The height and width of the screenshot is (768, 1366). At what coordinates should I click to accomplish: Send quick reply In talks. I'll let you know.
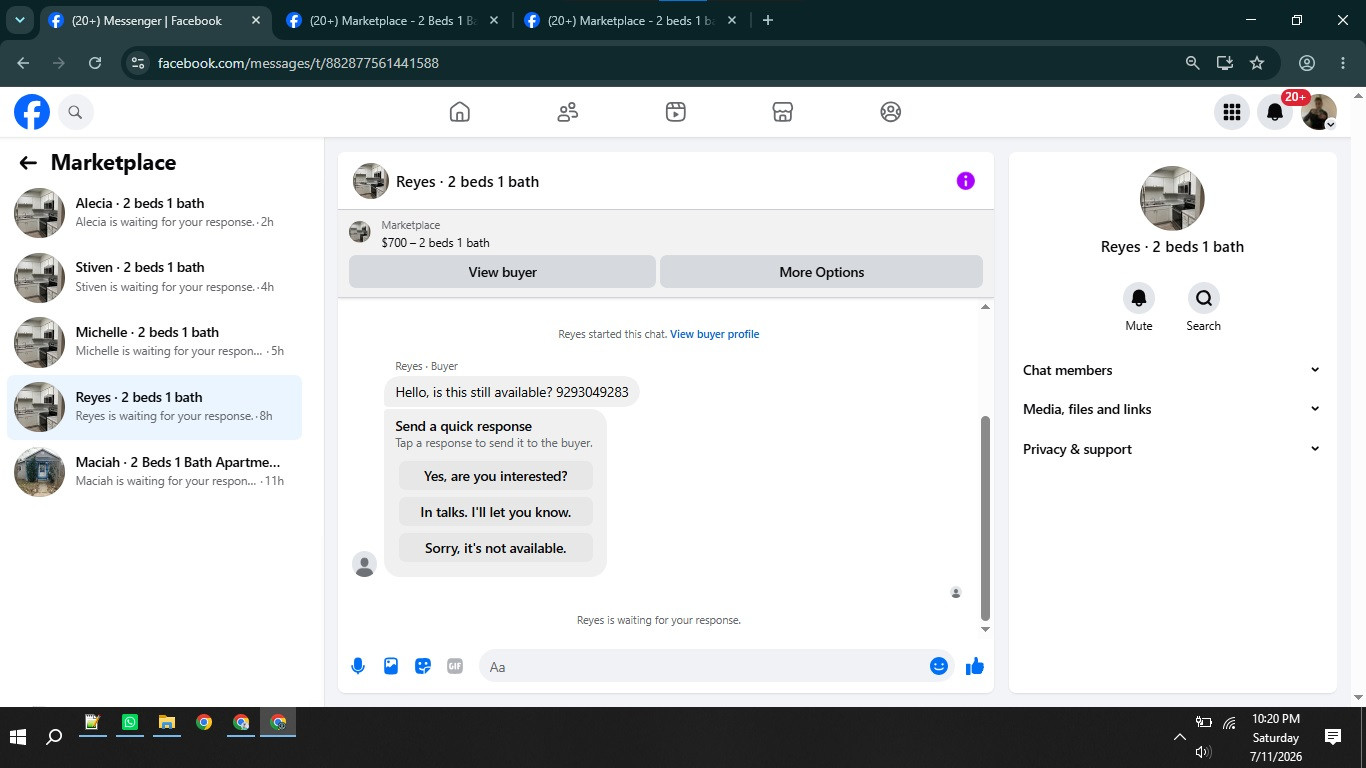[496, 512]
